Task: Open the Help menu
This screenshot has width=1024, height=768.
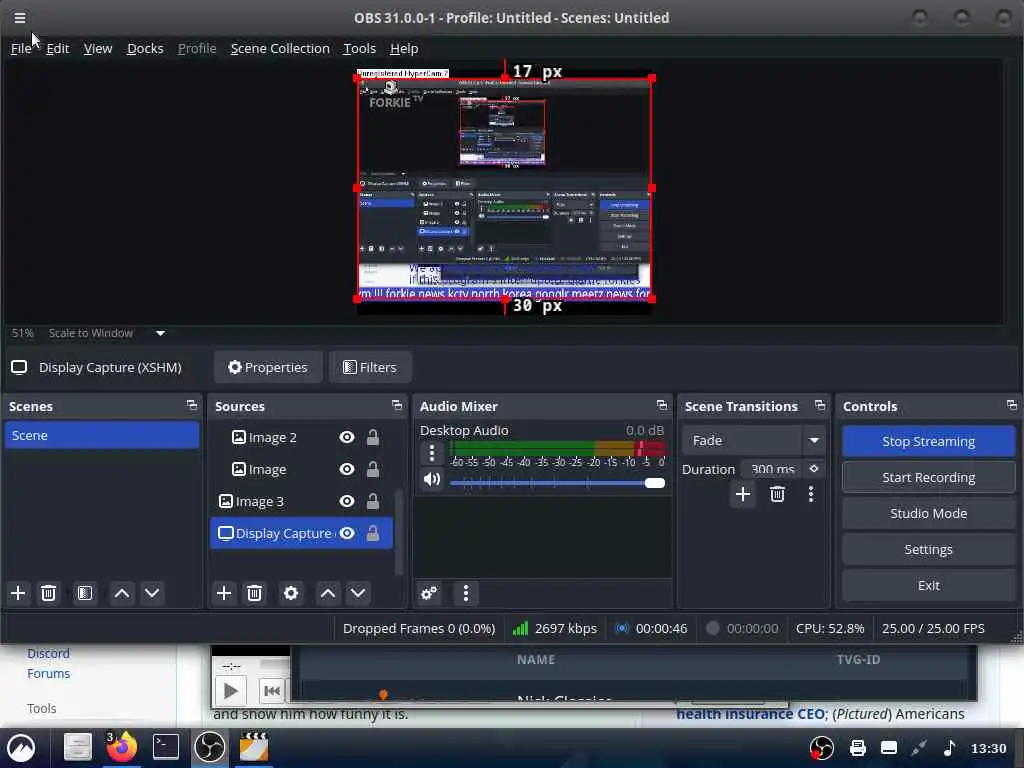Action: tap(404, 48)
